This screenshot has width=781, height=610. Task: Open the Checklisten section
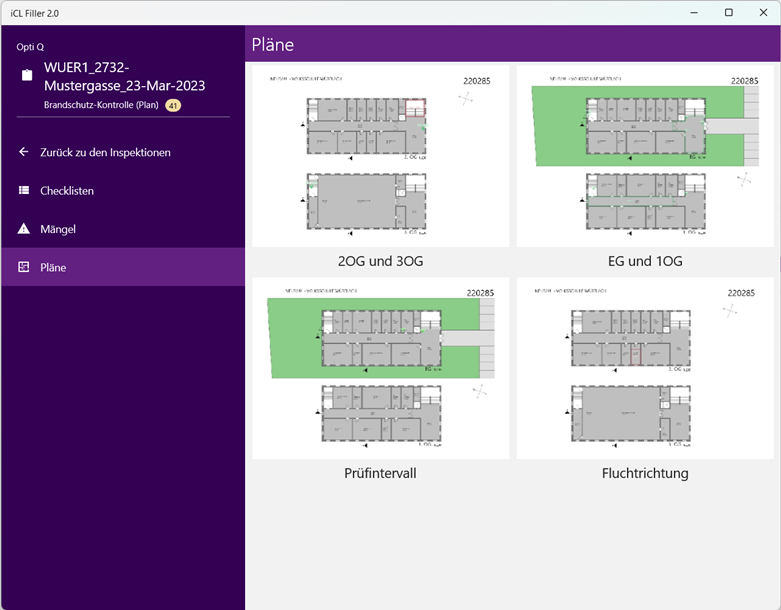tap(67, 191)
